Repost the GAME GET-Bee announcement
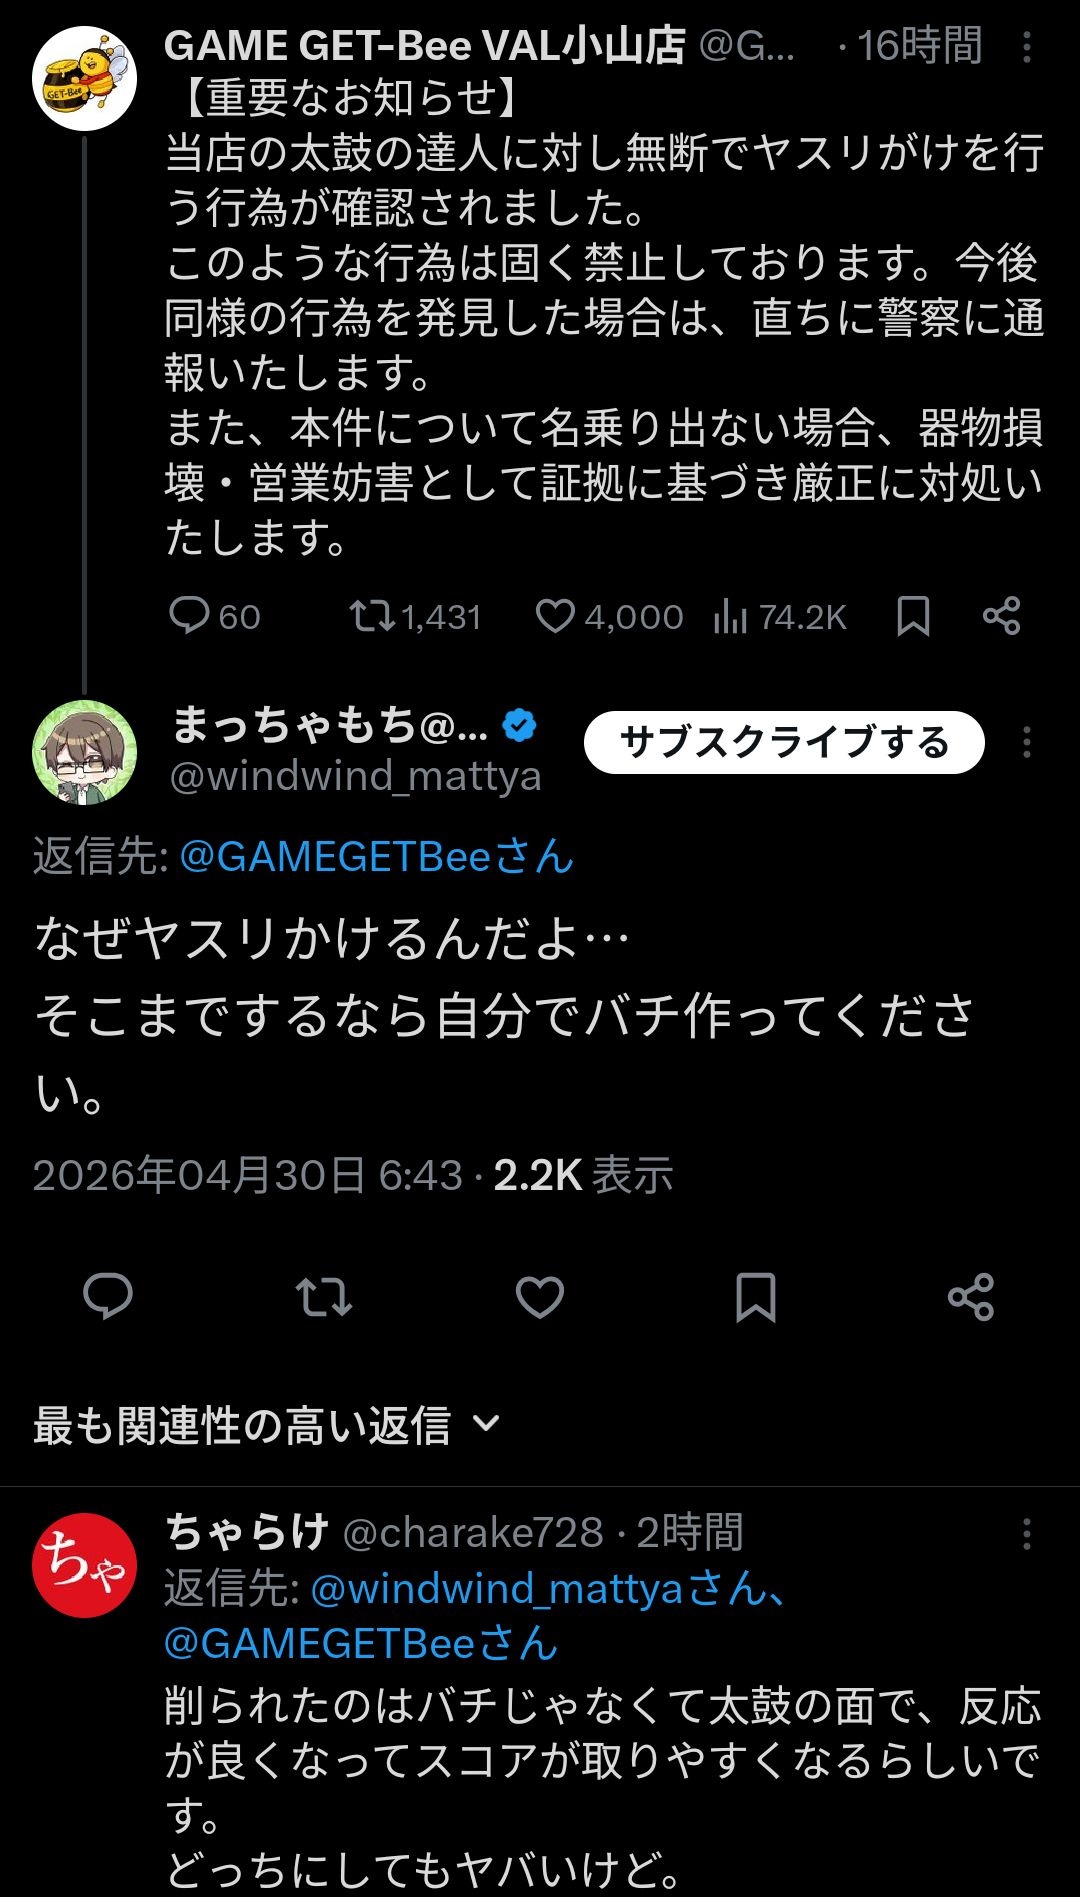This screenshot has height=1897, width=1080. [372, 616]
